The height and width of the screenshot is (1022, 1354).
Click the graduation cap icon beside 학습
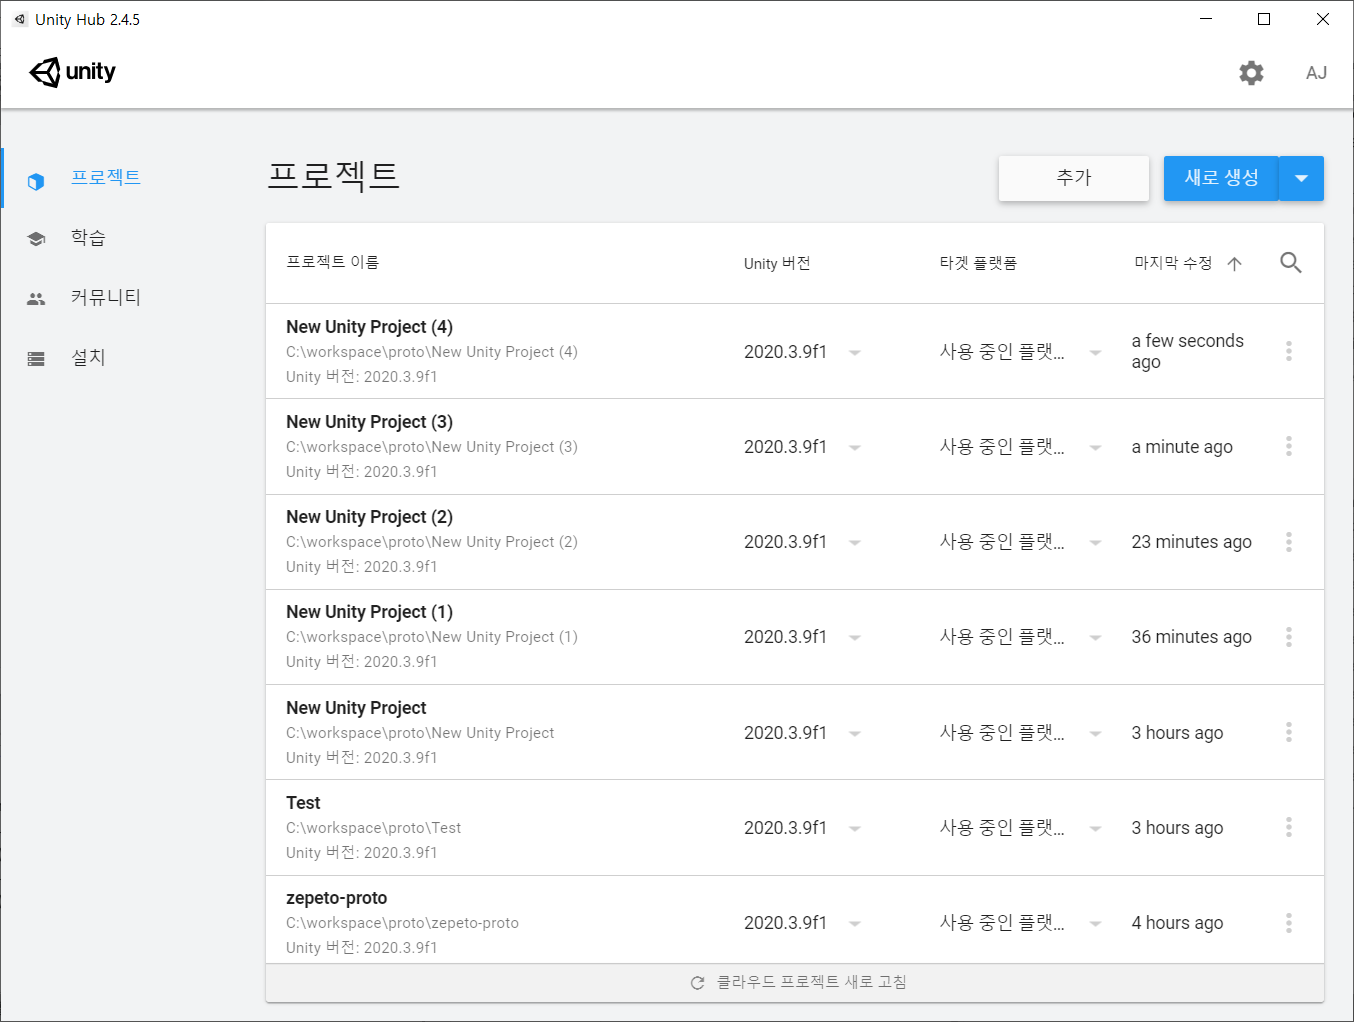pos(36,239)
